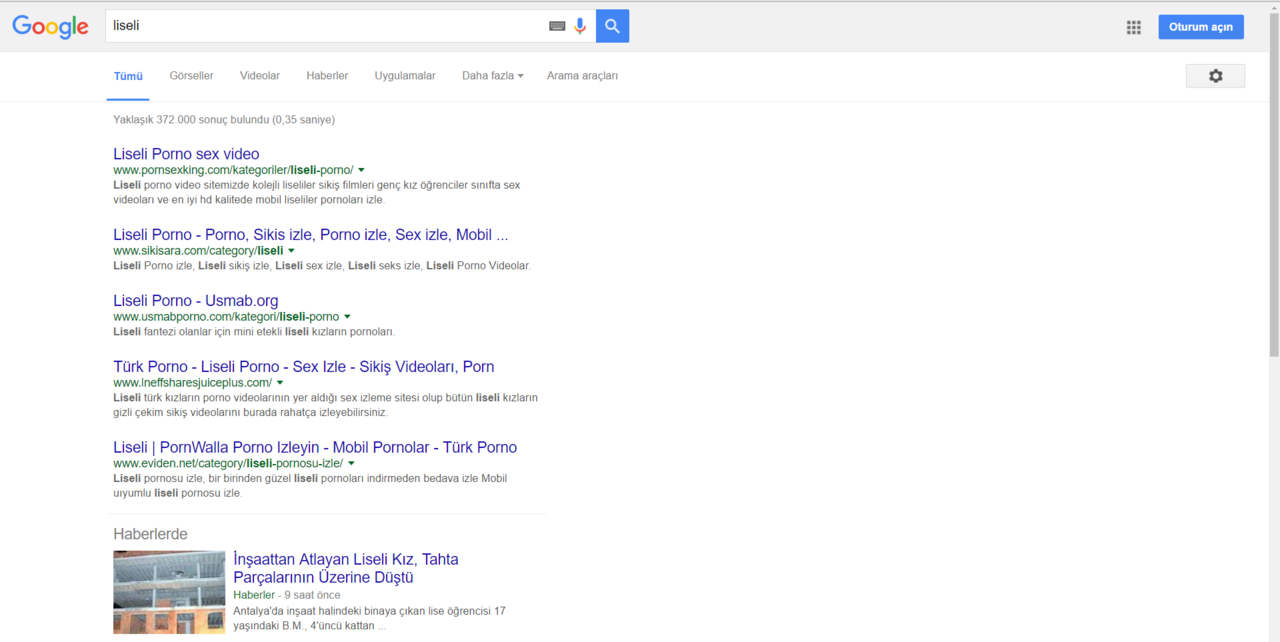The image size is (1280, 642).
Task: Click the 'Haberler - 9 saat önce' source line
Action: 287,595
